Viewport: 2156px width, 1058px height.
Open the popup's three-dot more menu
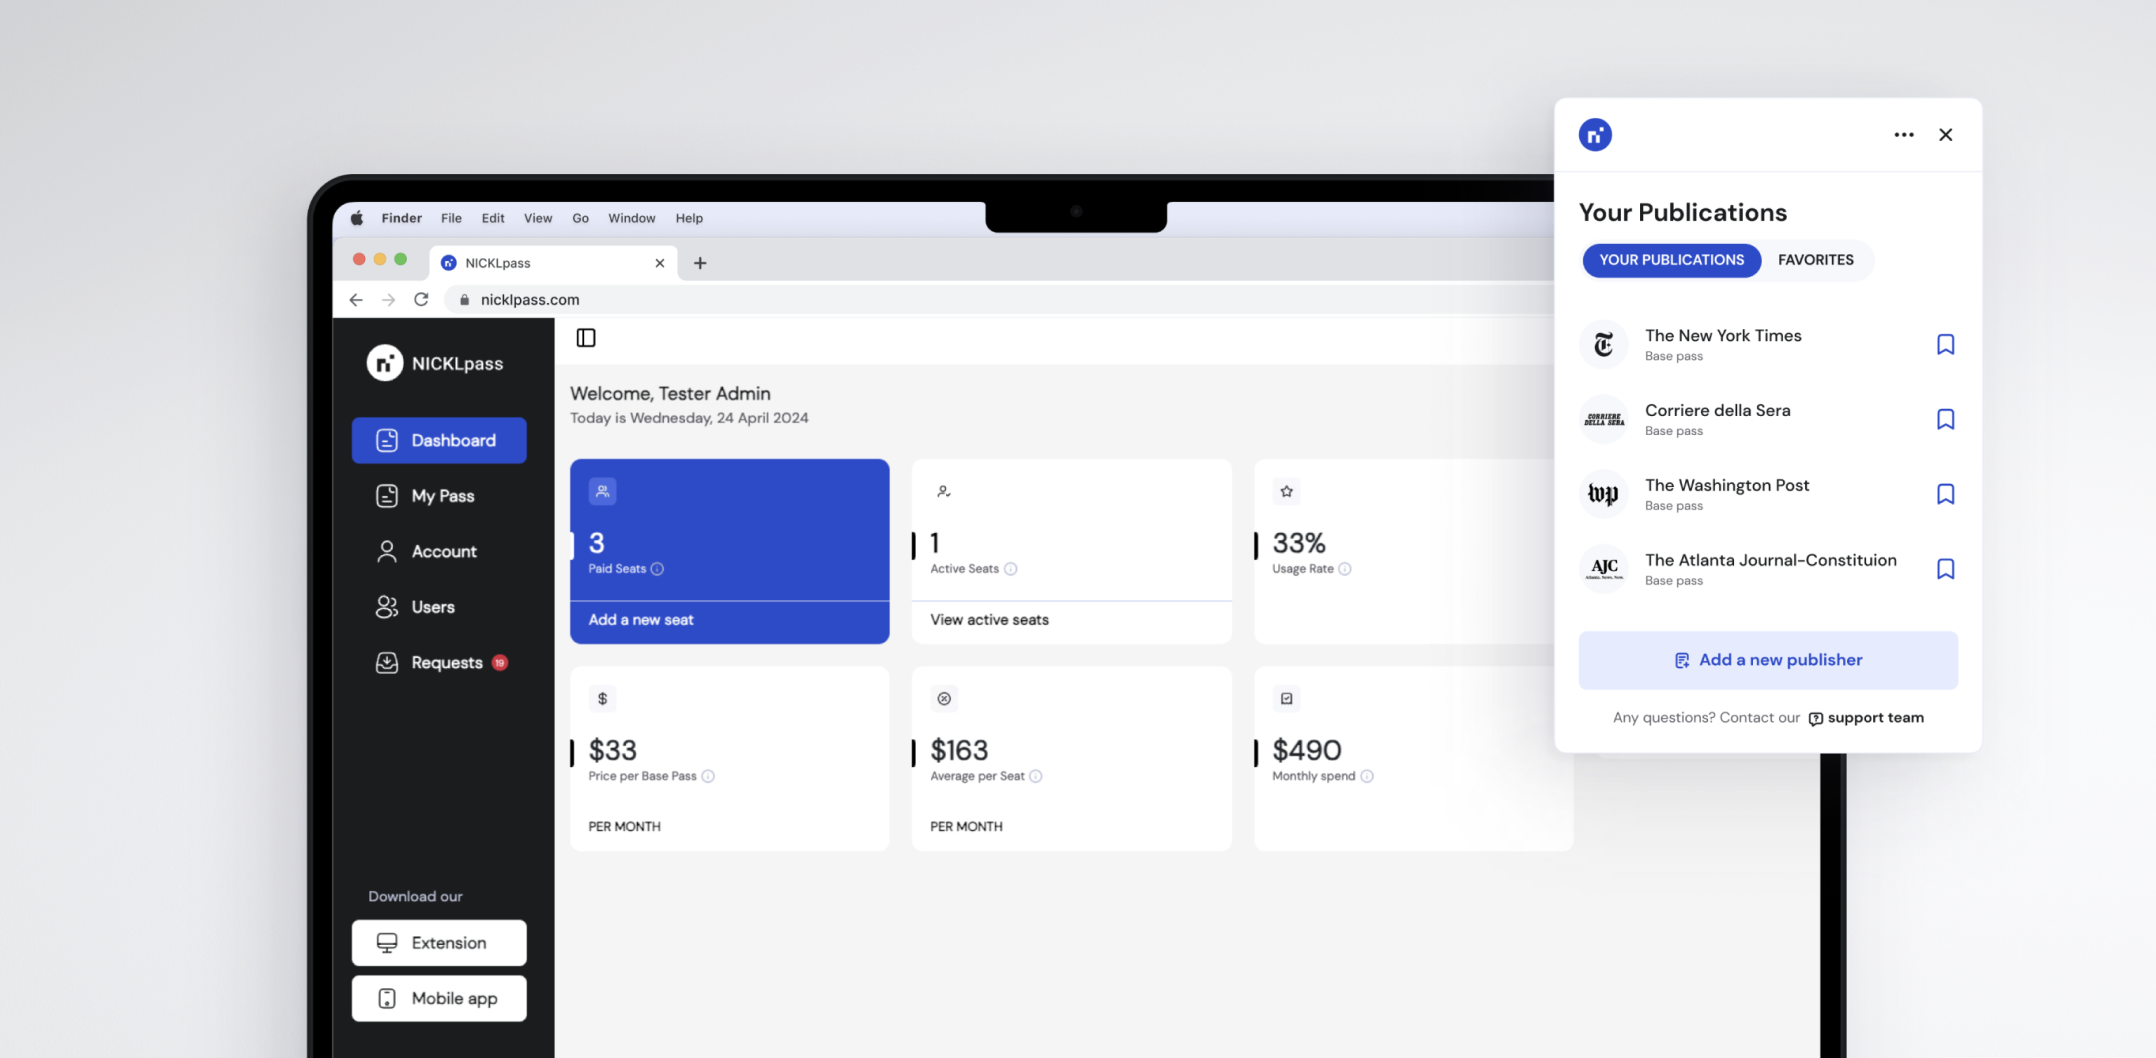point(1904,135)
